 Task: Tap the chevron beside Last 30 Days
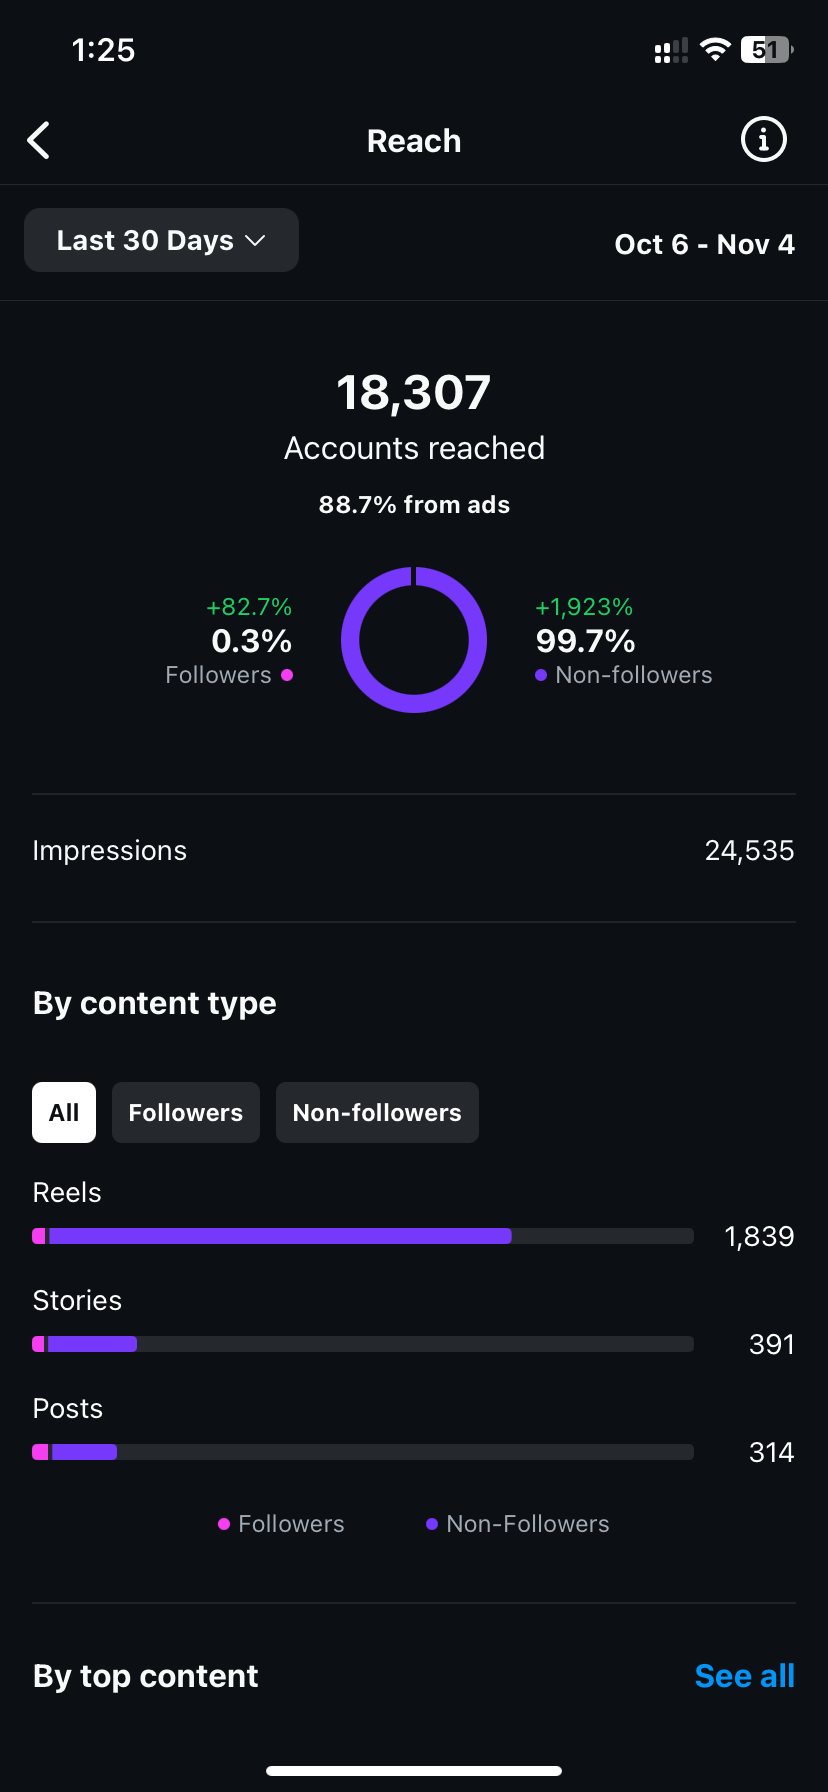(x=256, y=241)
